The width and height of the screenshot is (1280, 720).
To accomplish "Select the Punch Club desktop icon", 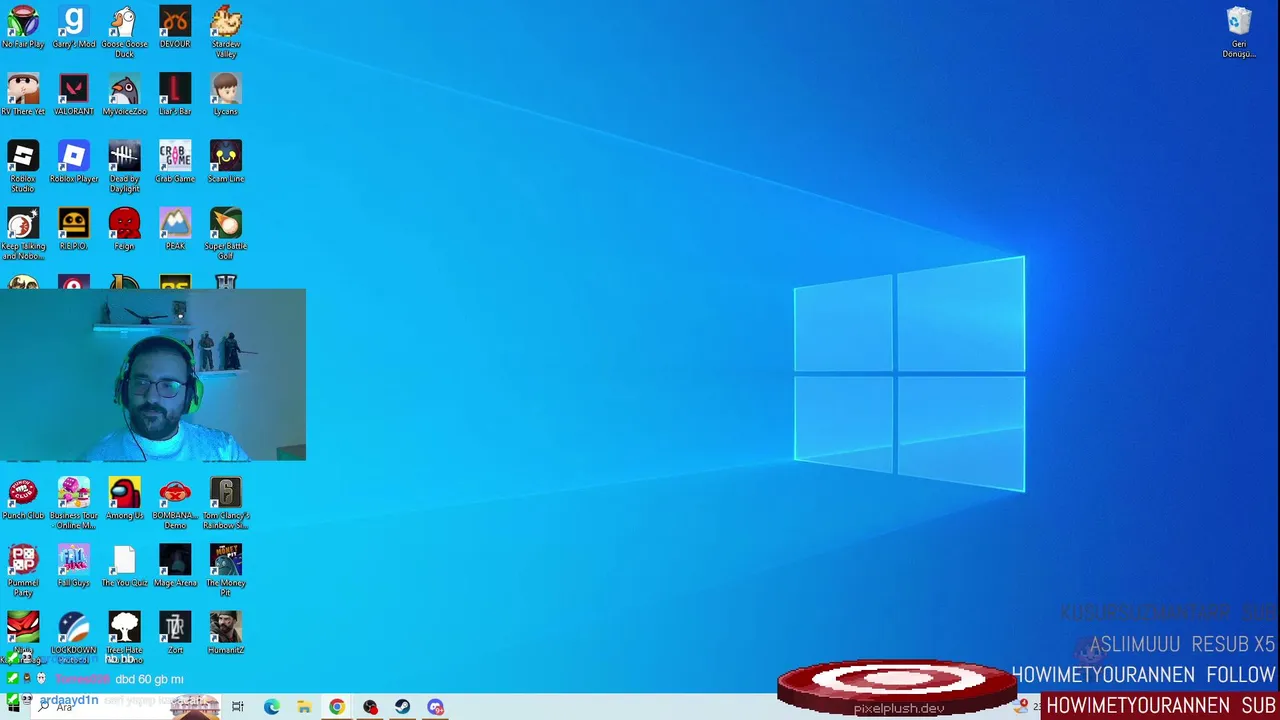I will coord(23,499).
